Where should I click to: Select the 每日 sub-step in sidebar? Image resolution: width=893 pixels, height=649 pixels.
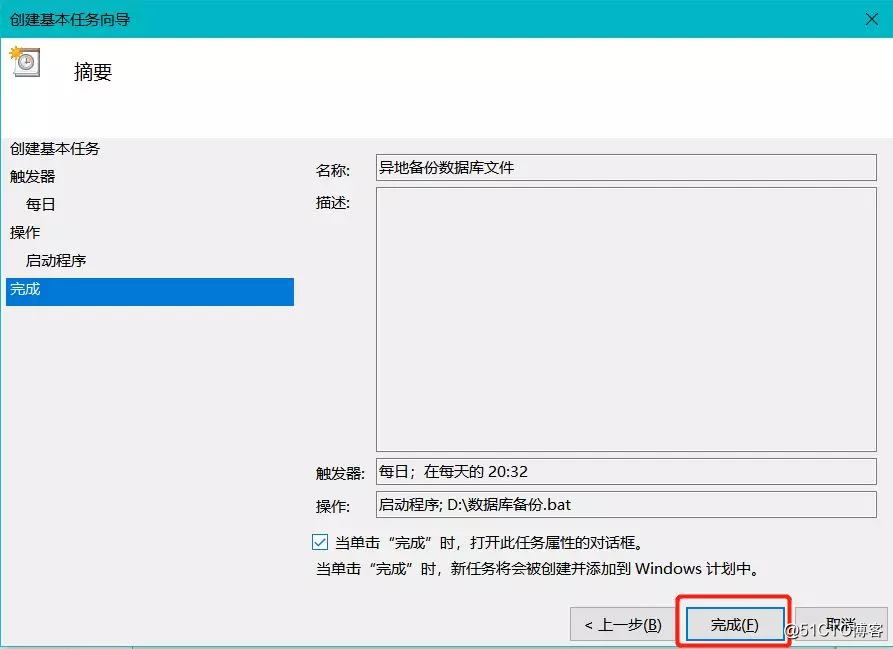(40, 204)
